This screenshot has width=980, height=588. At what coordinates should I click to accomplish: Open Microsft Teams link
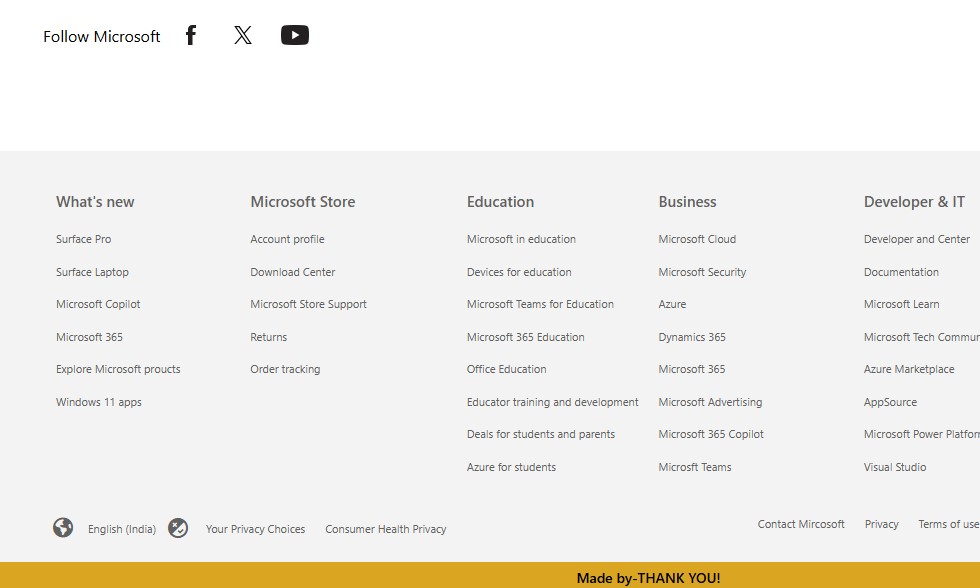pyautogui.click(x=694, y=467)
